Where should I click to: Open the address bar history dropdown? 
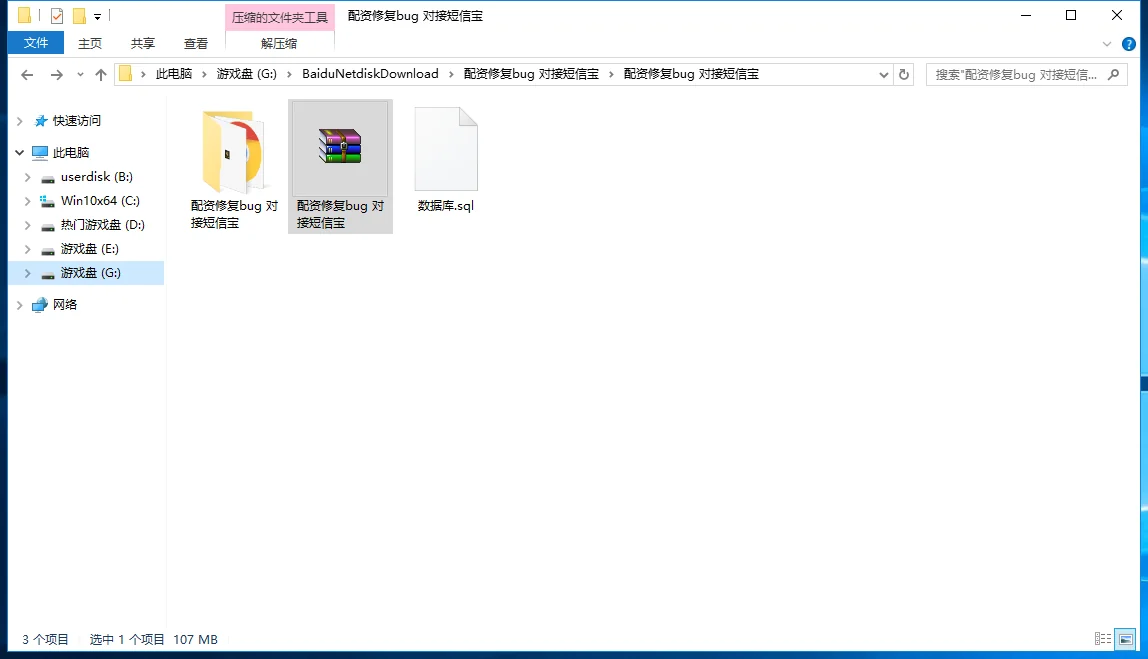884,74
